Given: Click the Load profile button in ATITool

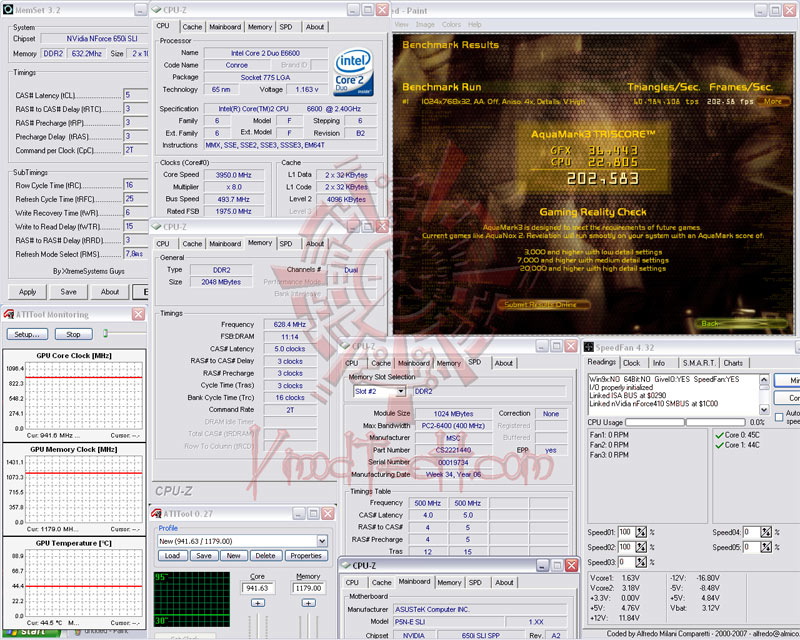Looking at the screenshot, I should 172,556.
